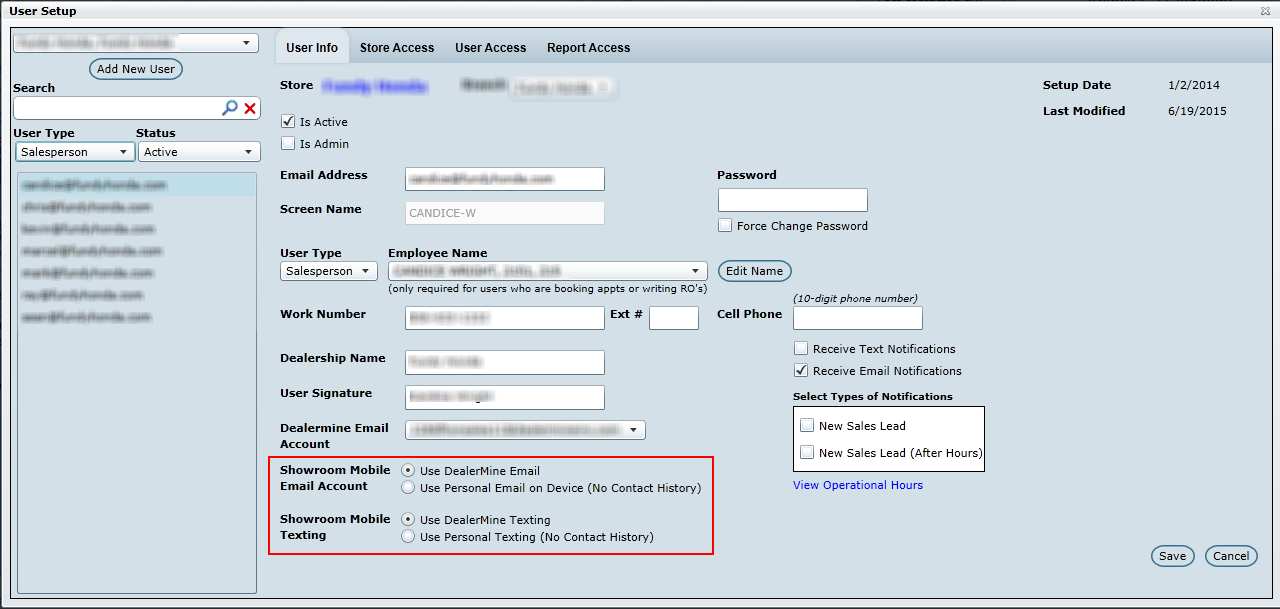Enable the Is Admin checkbox
The image size is (1280, 609).
[289, 144]
